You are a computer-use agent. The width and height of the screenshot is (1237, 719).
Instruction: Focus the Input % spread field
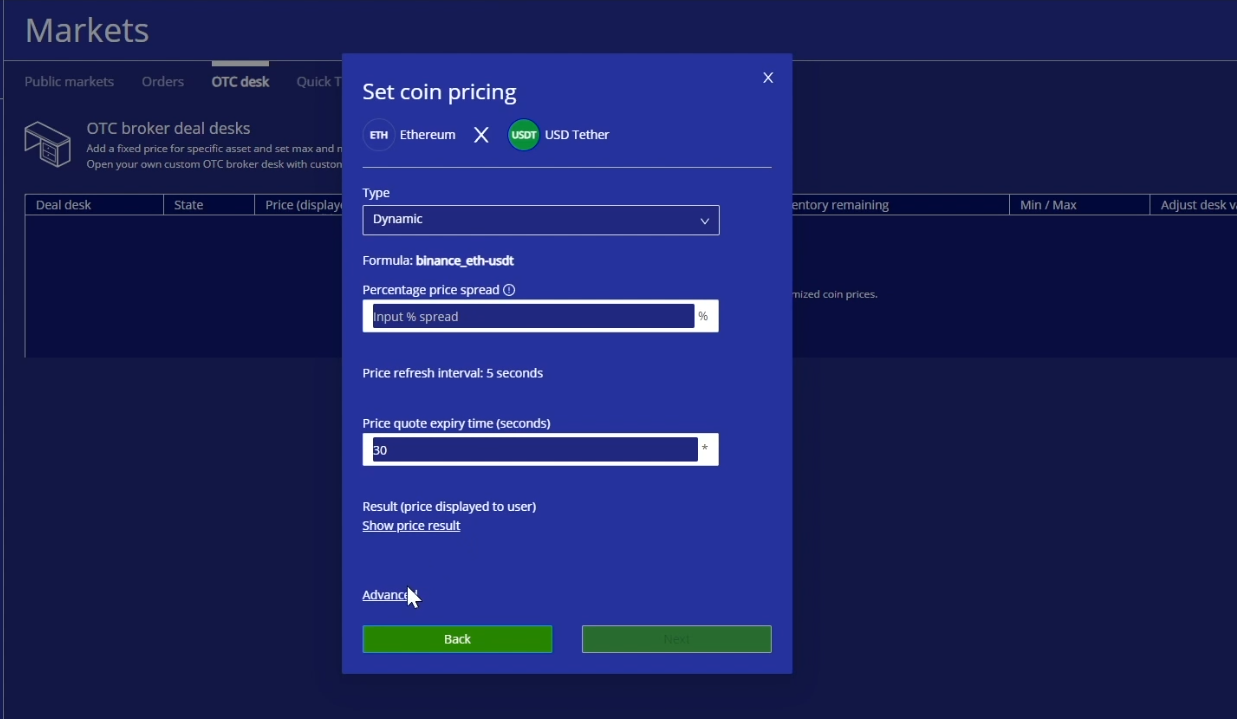532,317
